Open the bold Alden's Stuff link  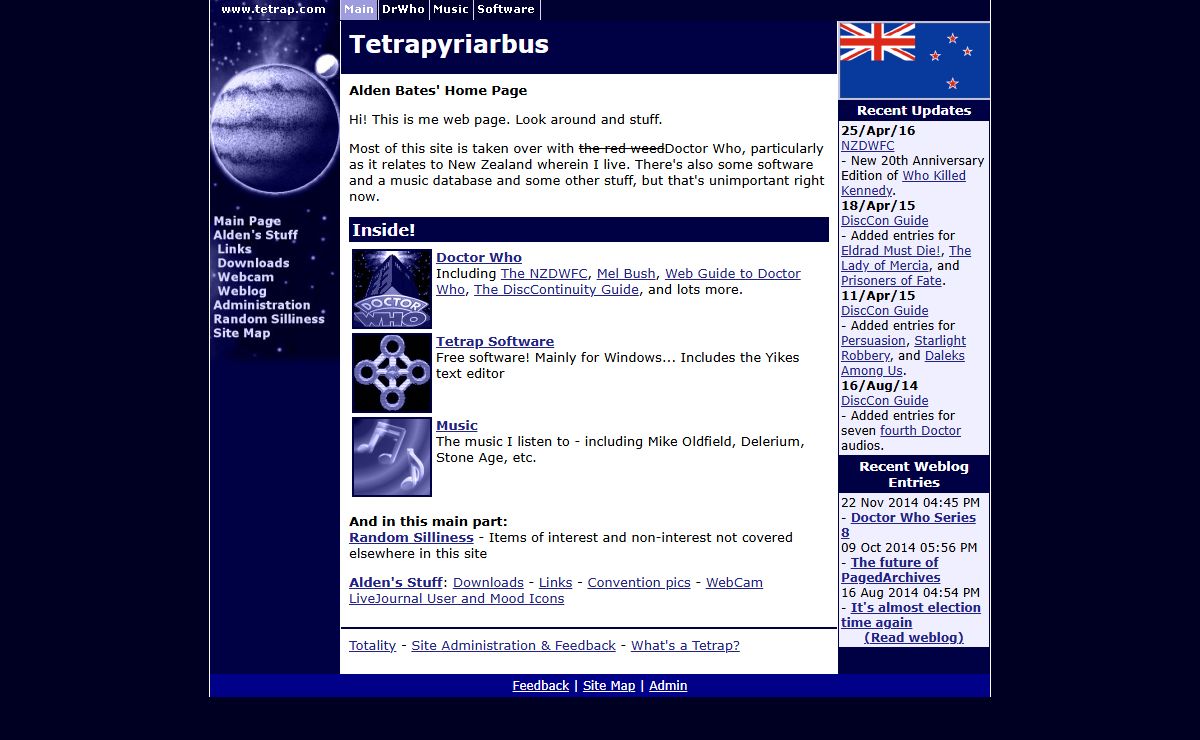coord(396,582)
